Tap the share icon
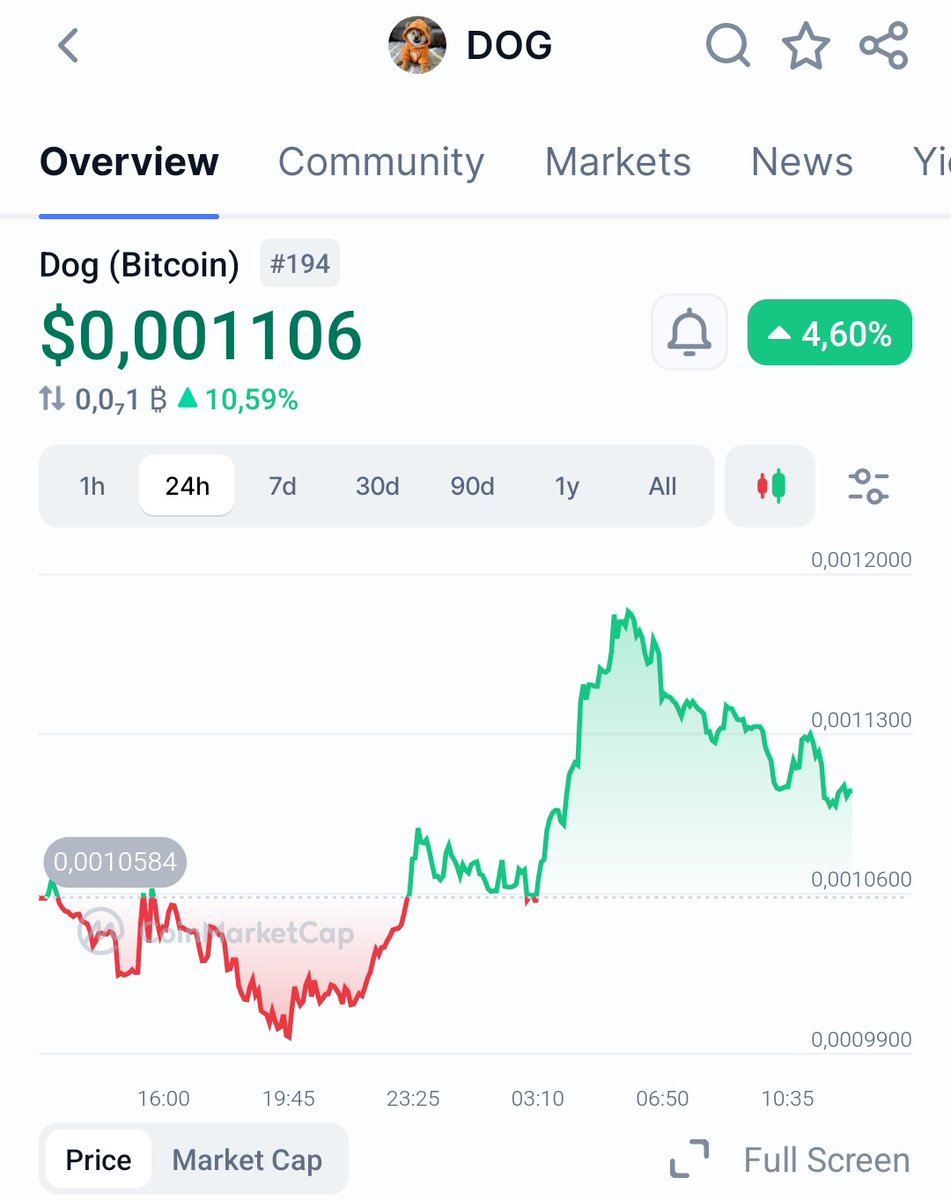The image size is (951, 1200). [883, 46]
